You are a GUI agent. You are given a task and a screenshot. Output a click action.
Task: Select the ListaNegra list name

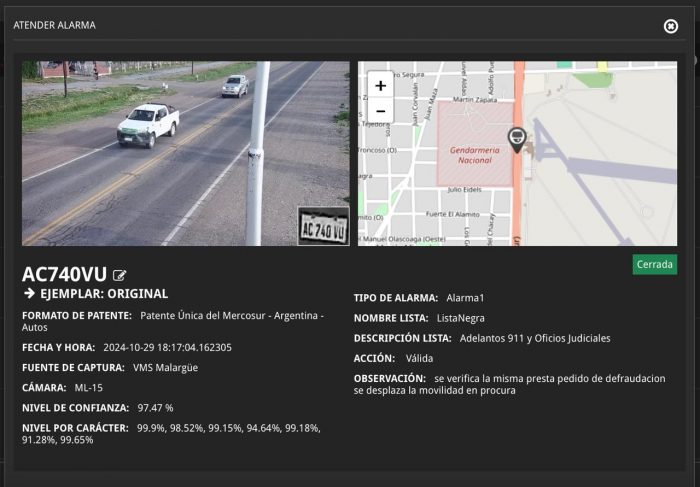[461, 318]
